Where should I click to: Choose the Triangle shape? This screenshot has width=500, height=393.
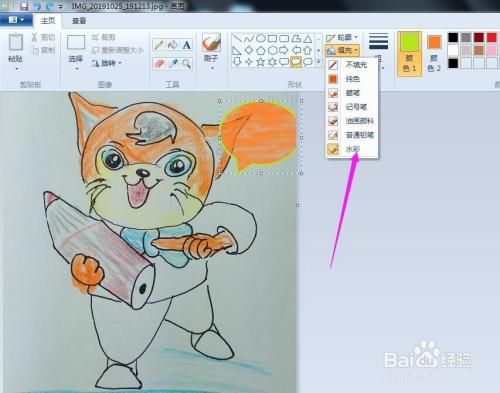[x=307, y=39]
